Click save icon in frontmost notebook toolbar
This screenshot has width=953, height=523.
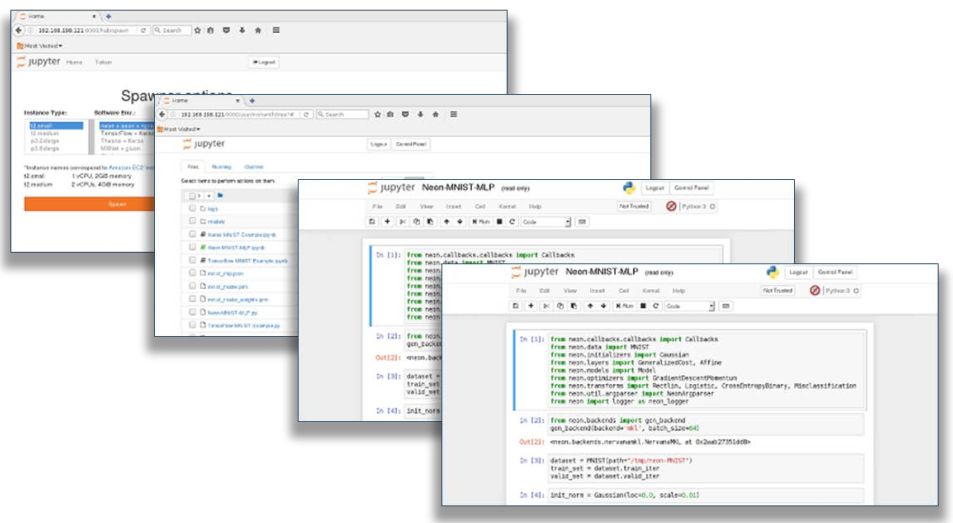tap(518, 305)
